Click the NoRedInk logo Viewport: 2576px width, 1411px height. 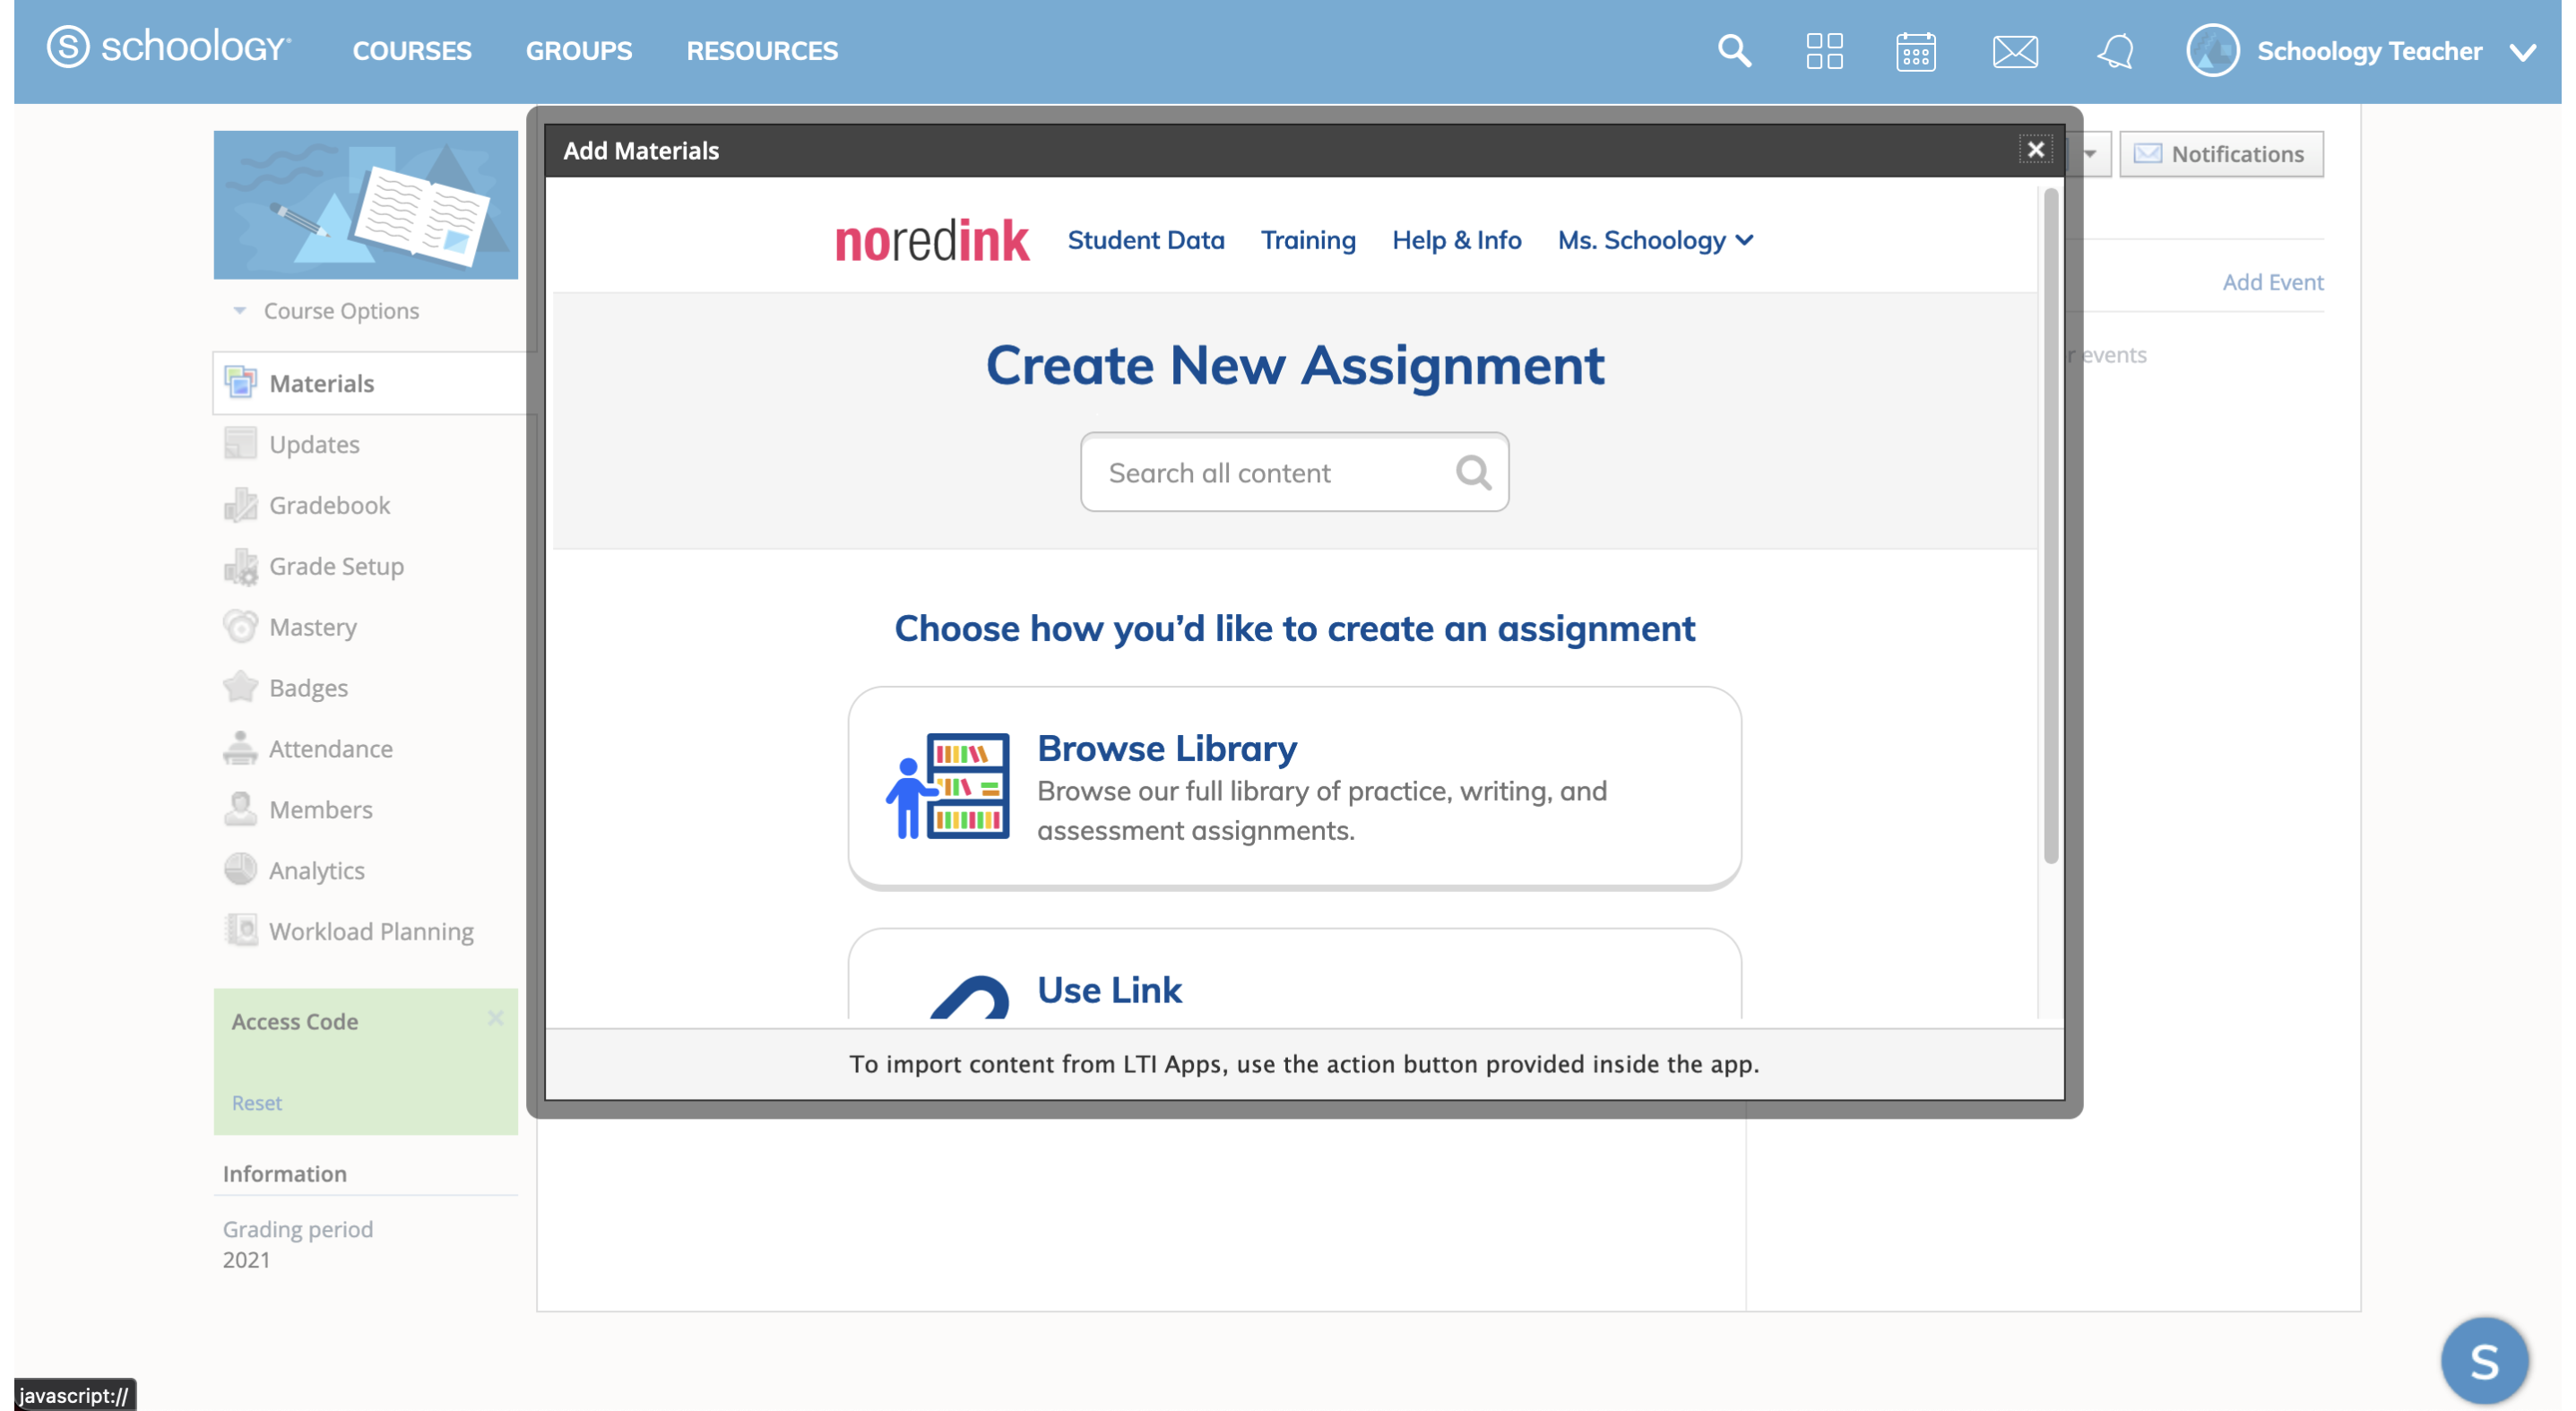click(x=931, y=241)
